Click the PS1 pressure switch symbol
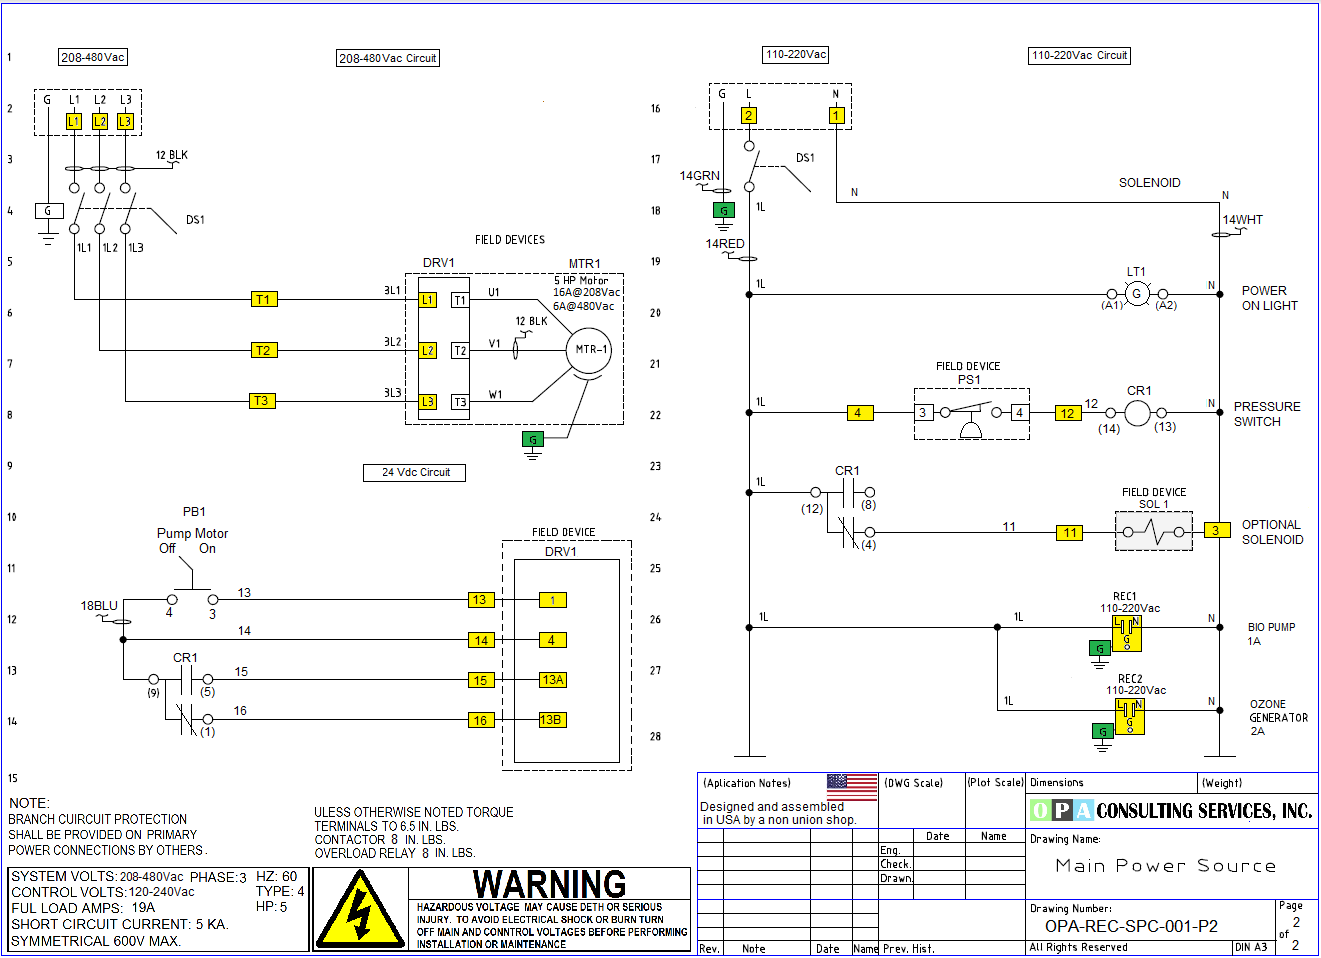This screenshot has width=1321, height=958. [971, 414]
